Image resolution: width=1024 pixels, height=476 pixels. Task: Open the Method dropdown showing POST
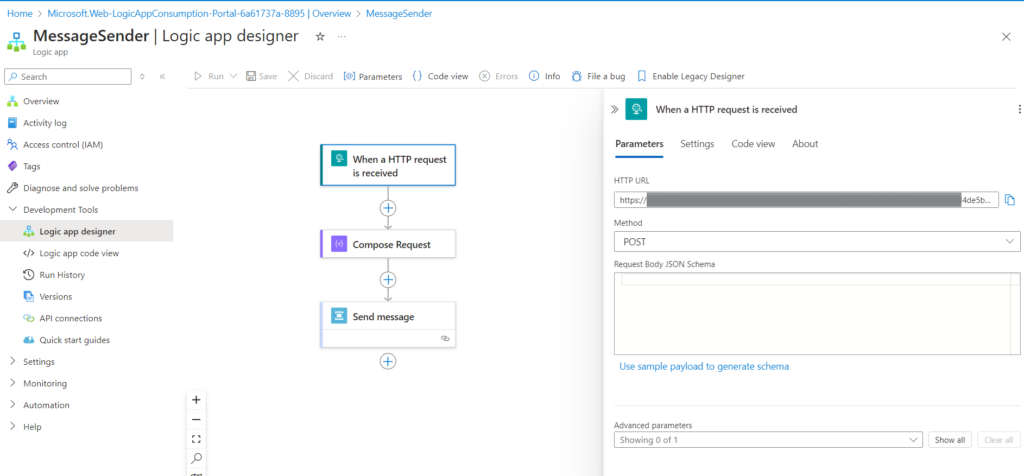tap(817, 242)
